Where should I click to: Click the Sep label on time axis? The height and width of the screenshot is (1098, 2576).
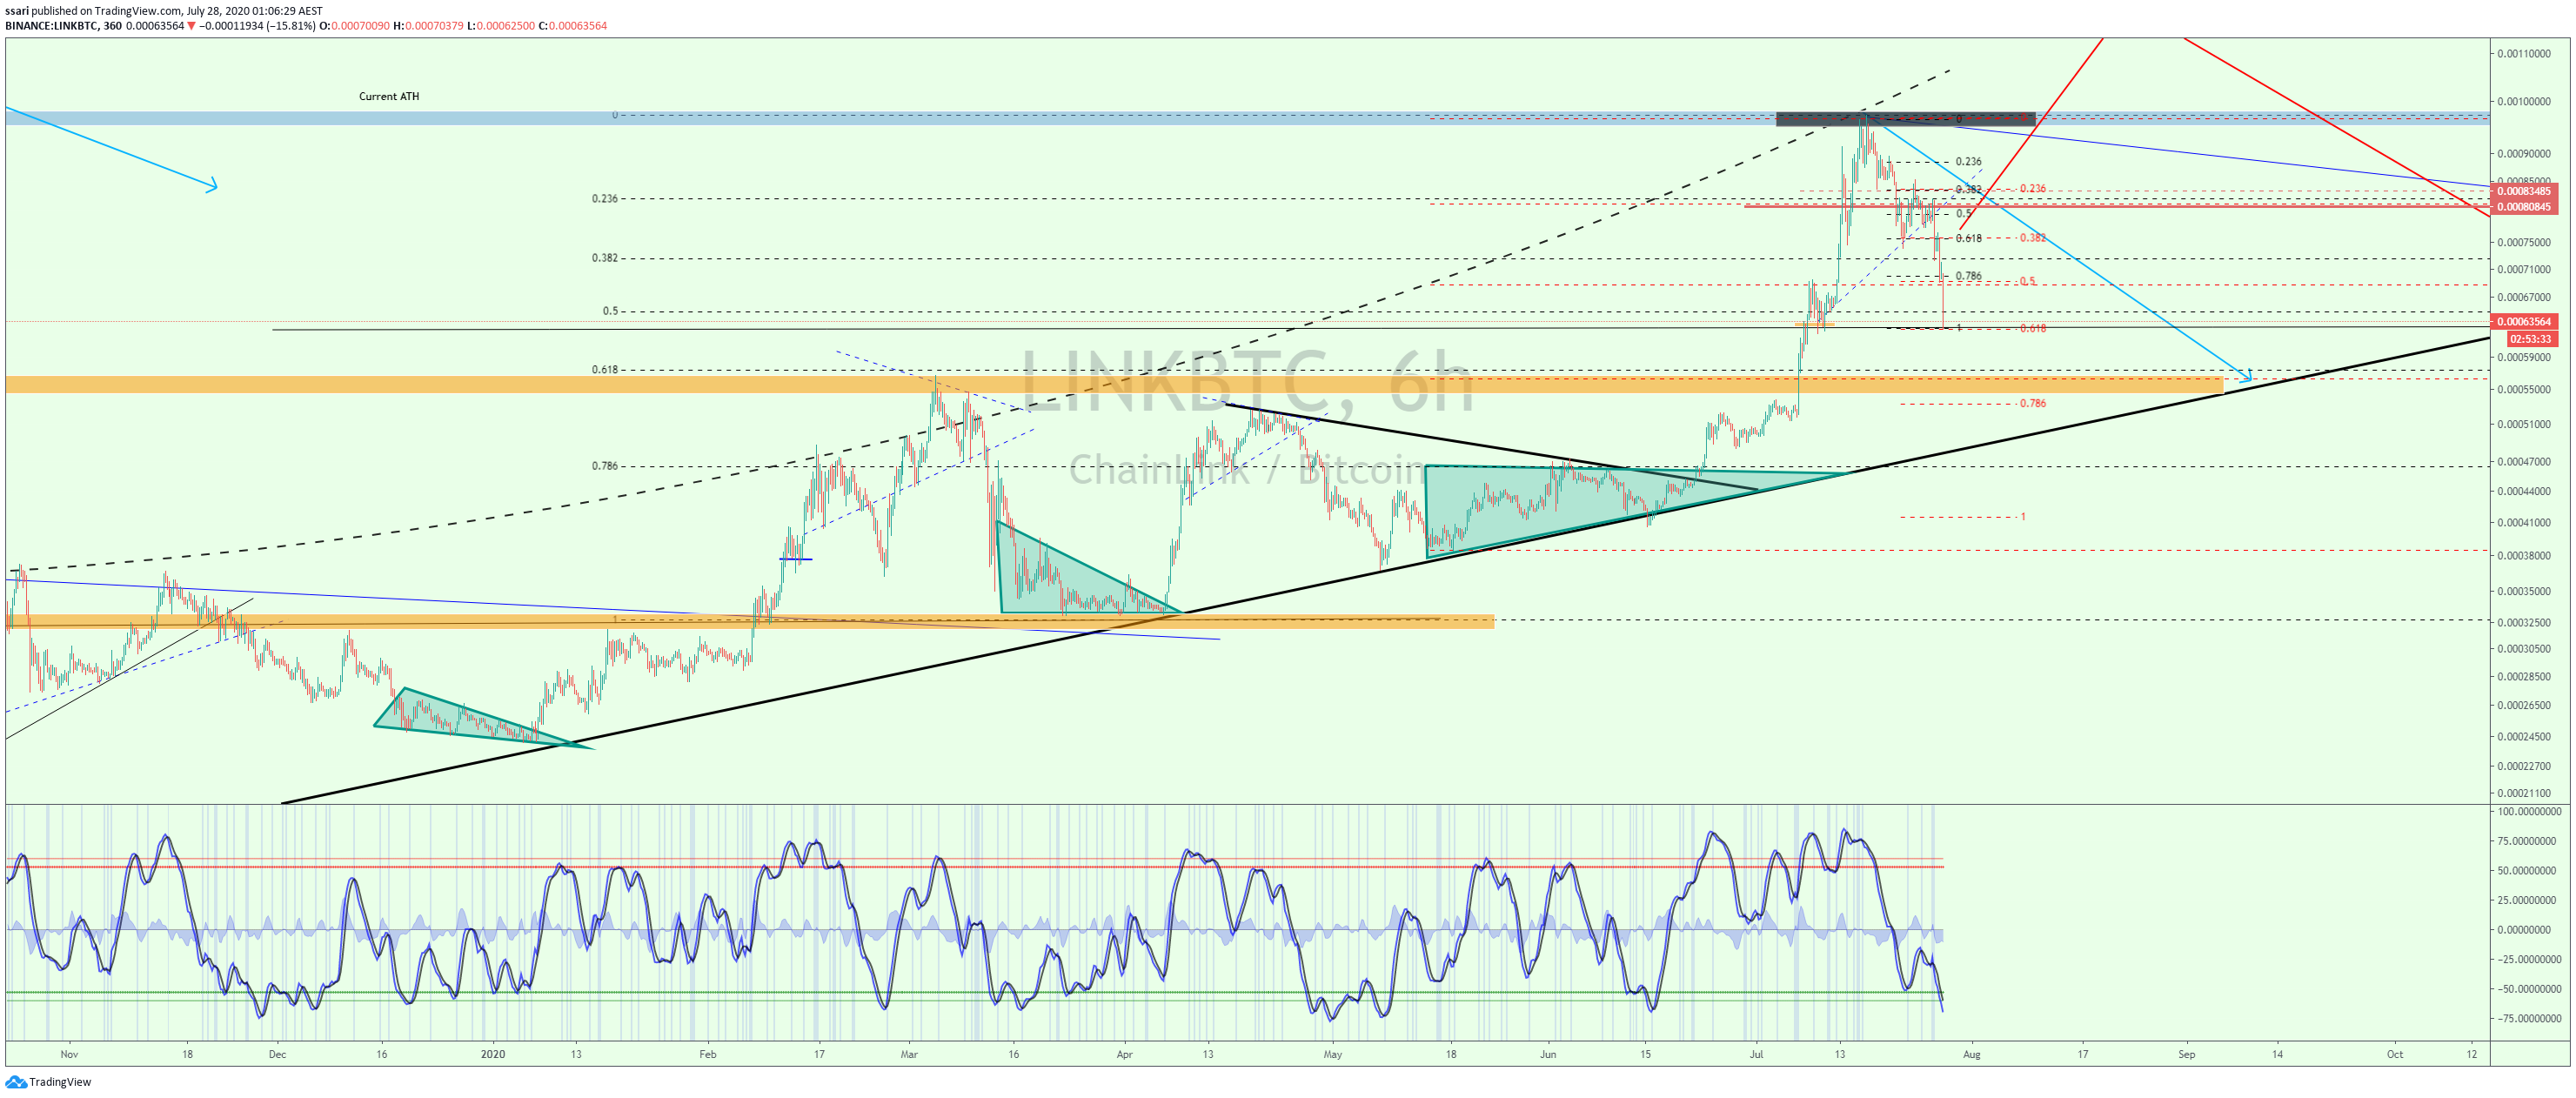[2187, 1054]
